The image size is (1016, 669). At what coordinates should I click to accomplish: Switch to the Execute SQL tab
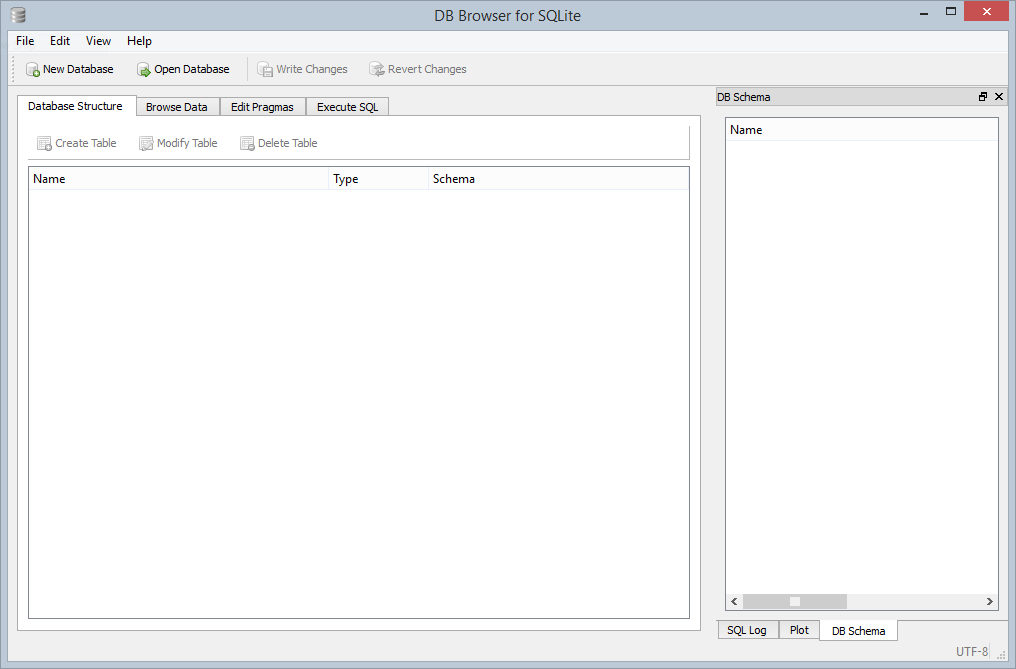[347, 107]
